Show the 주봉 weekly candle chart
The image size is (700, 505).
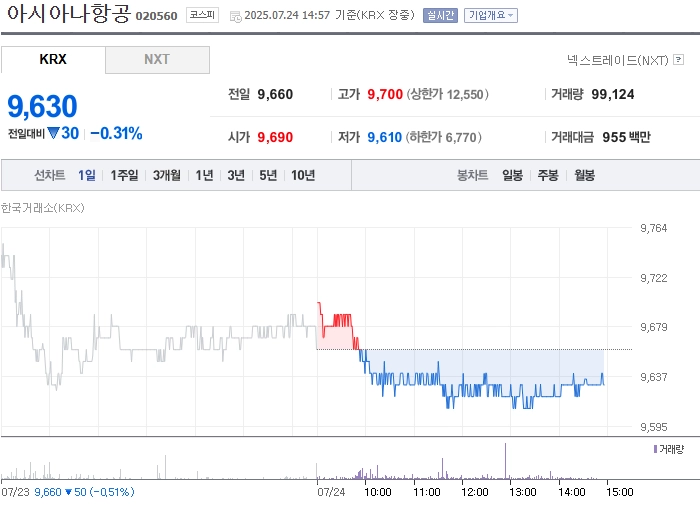pyautogui.click(x=548, y=175)
